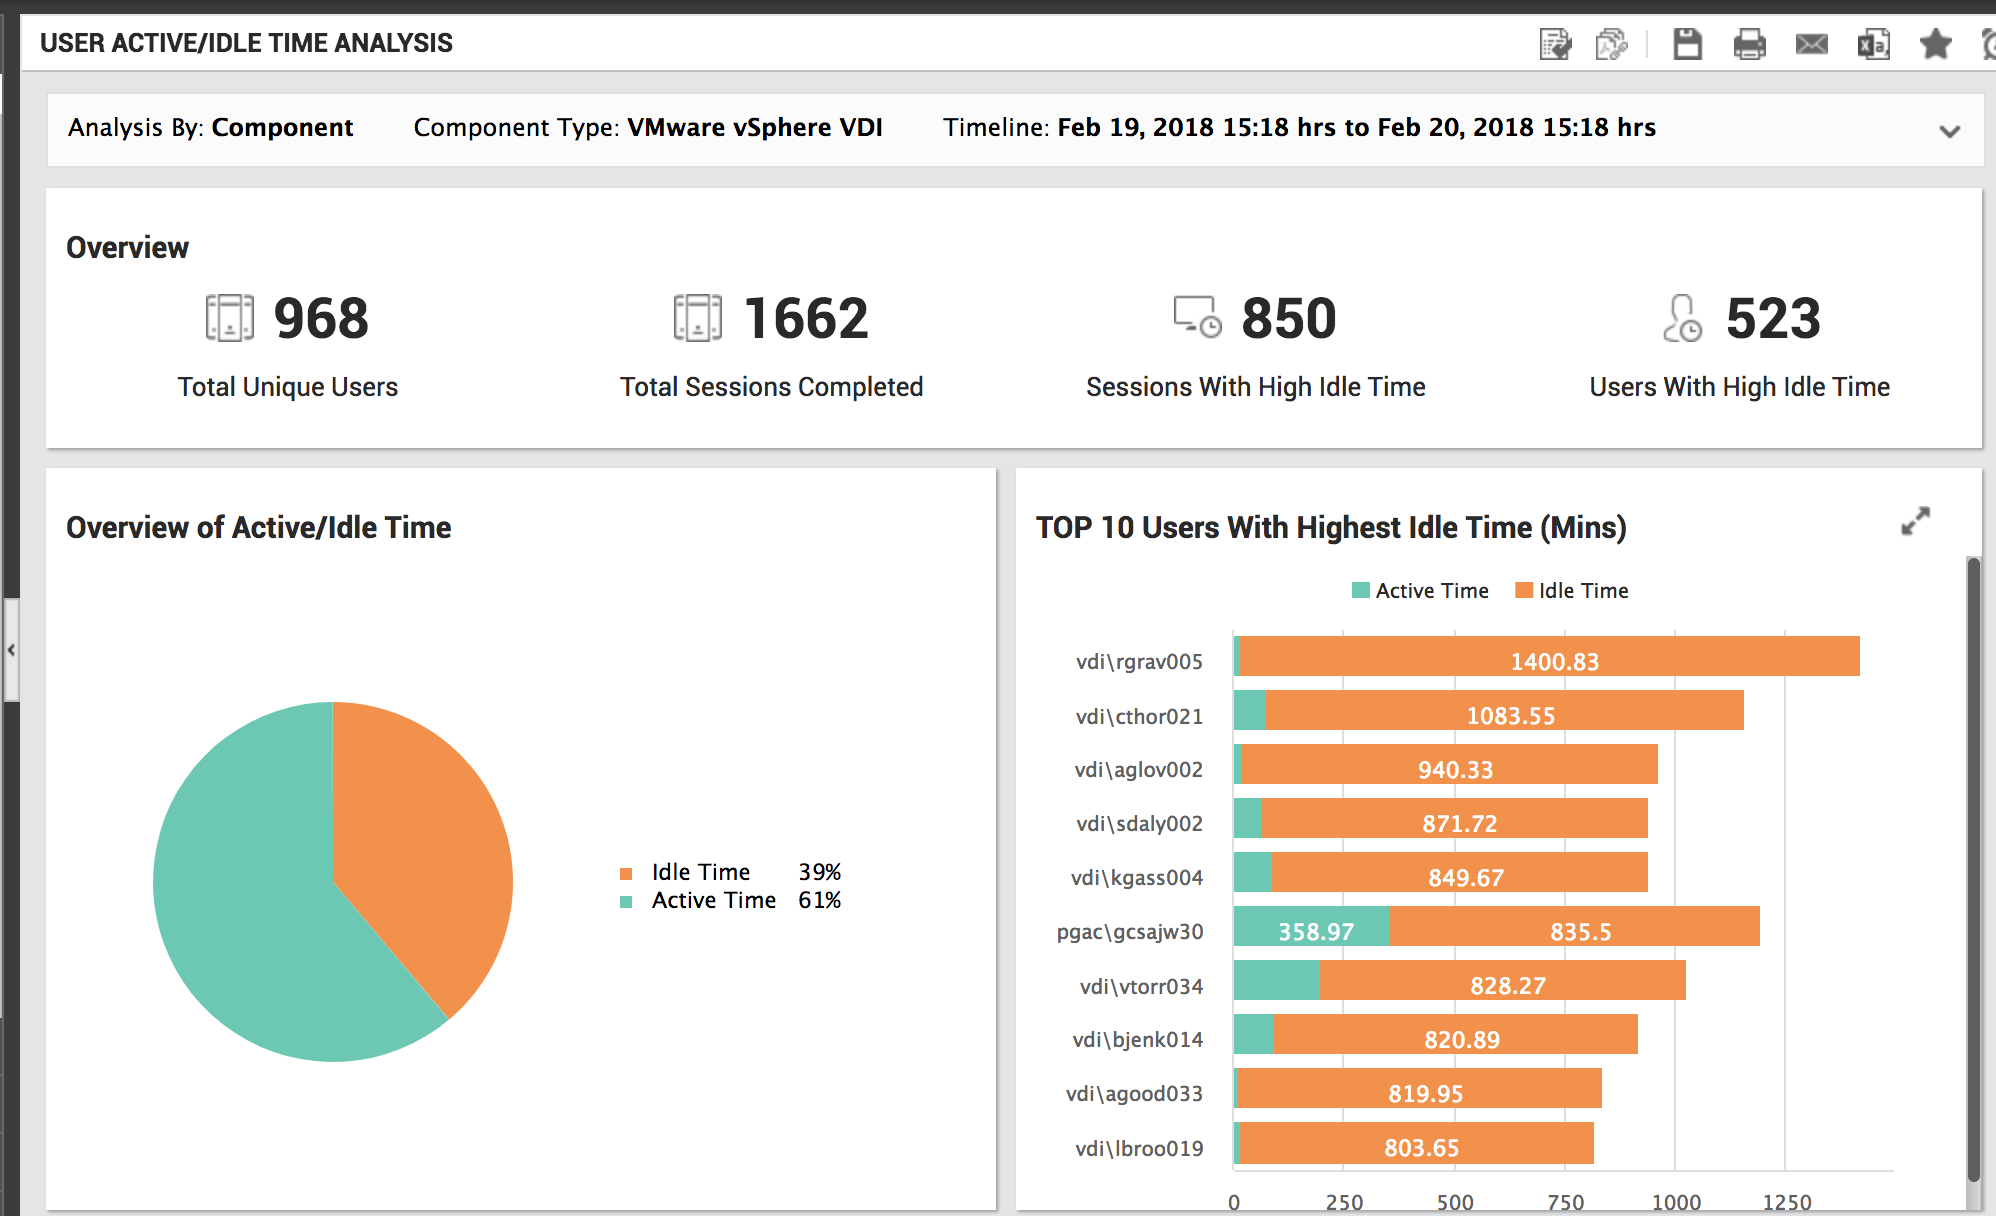This screenshot has height=1216, width=1996.
Task: Toggle Idle Time series in bar chart legend
Action: point(1572,590)
